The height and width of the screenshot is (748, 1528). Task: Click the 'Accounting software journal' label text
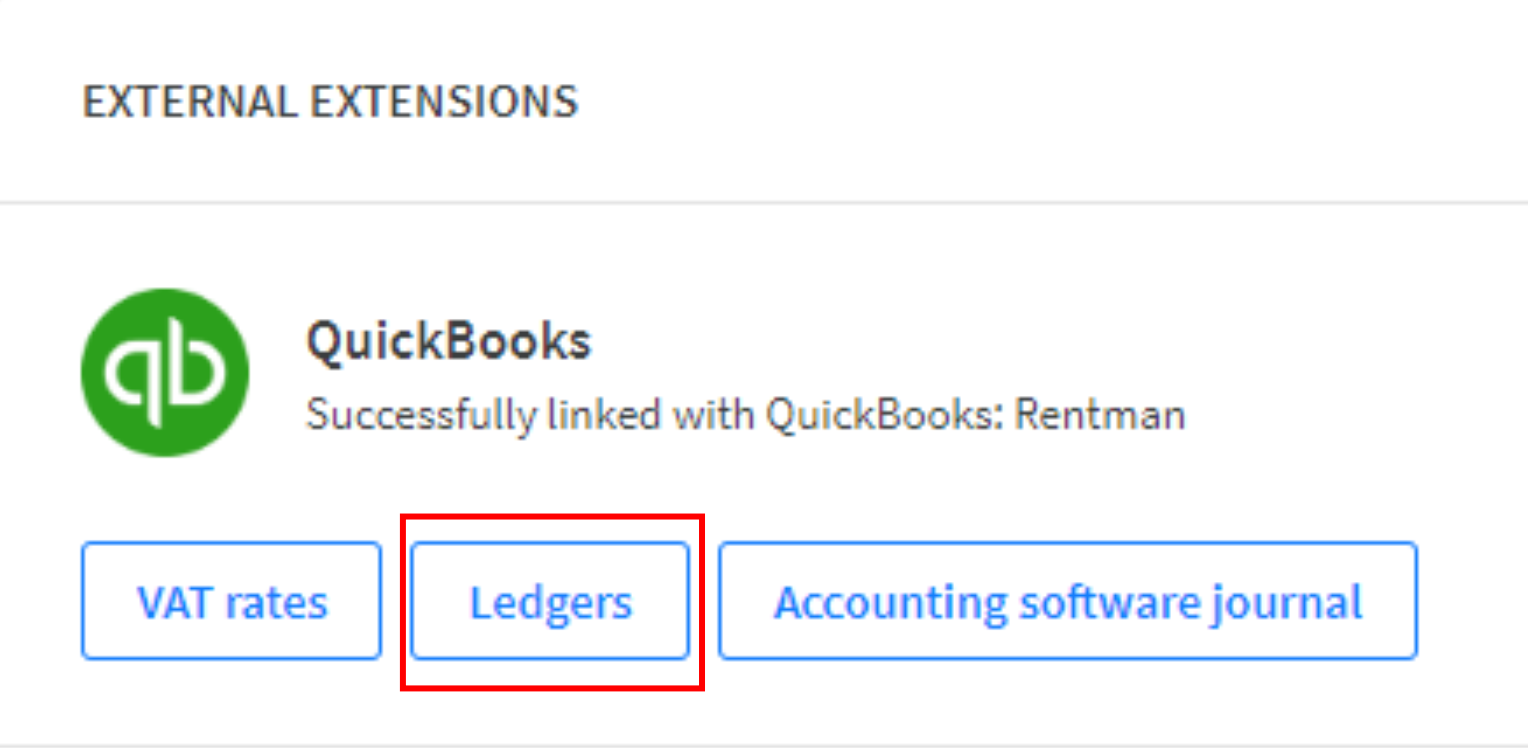click(x=1068, y=603)
